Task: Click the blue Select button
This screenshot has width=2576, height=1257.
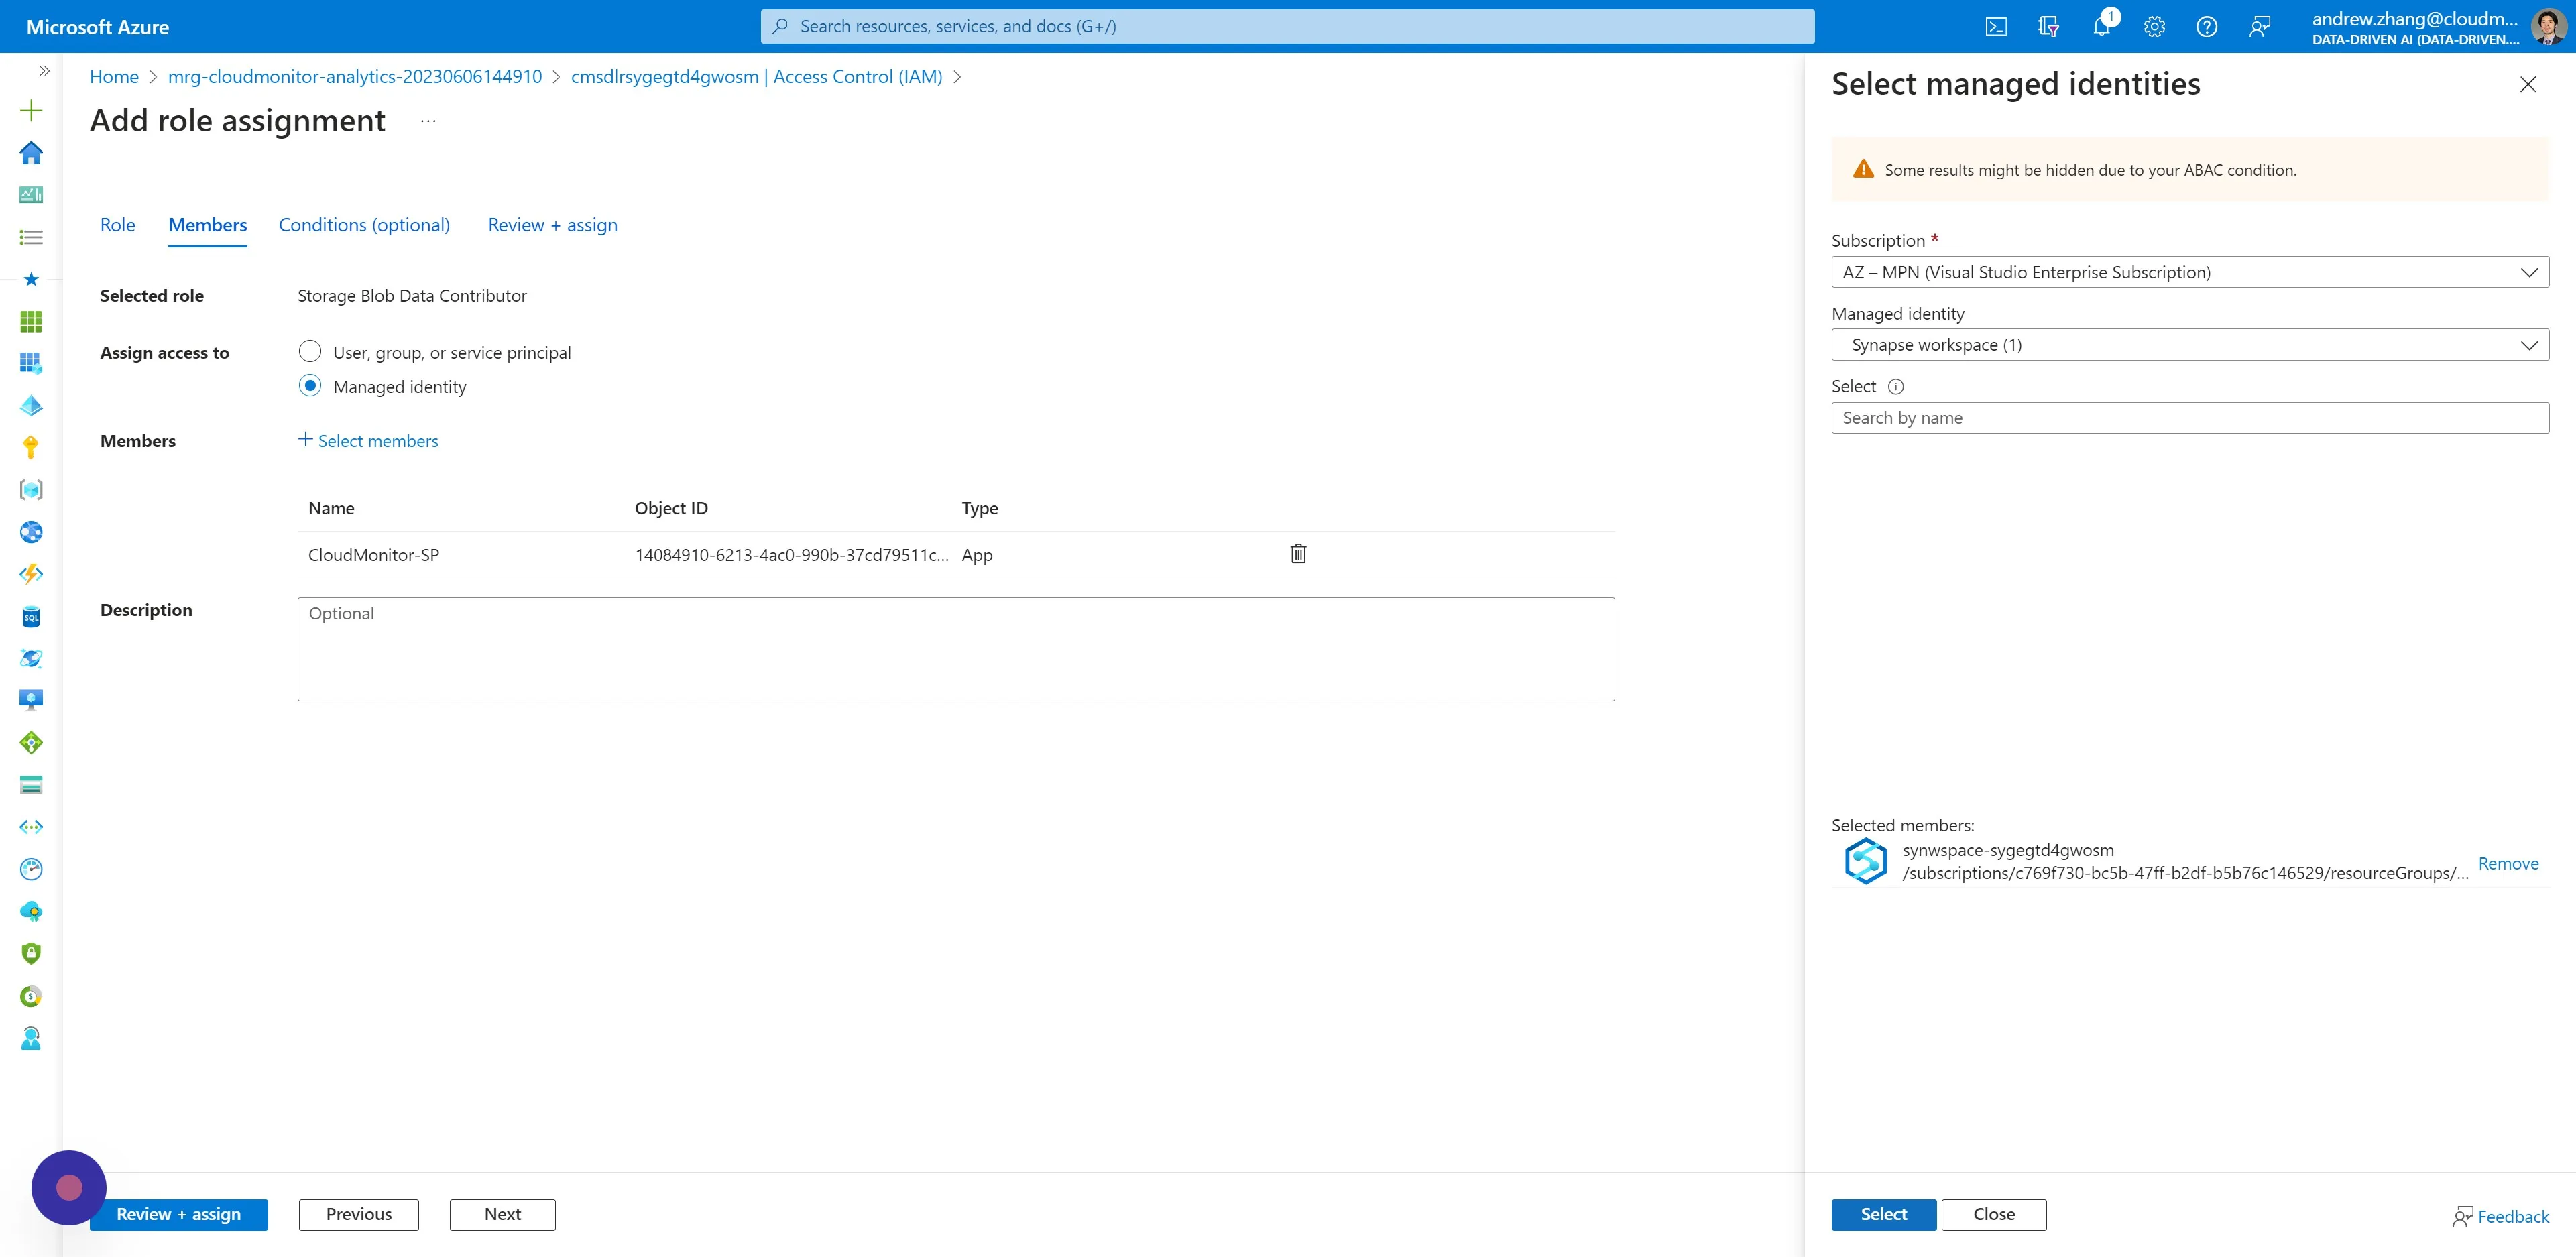Action: coord(1883,1215)
